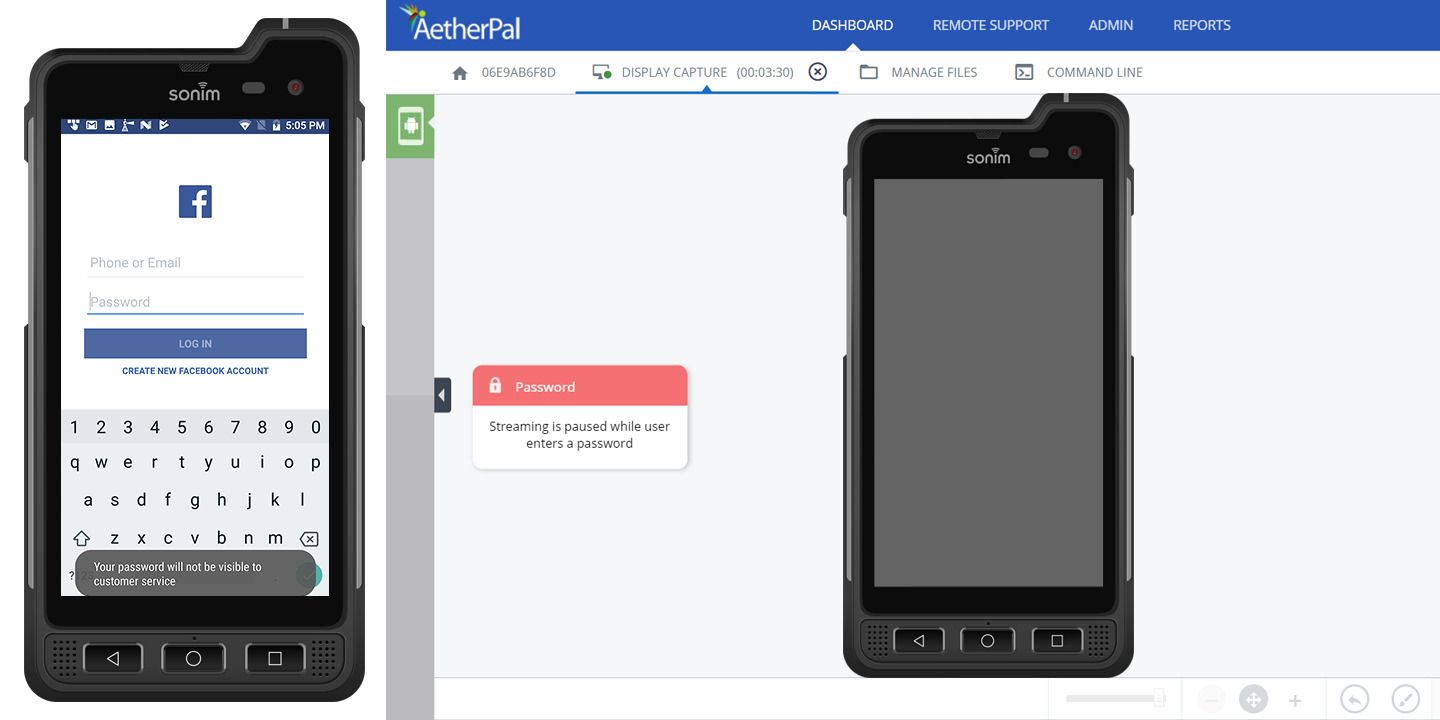Click the red Password notification header
This screenshot has width=1440, height=720.
point(580,386)
